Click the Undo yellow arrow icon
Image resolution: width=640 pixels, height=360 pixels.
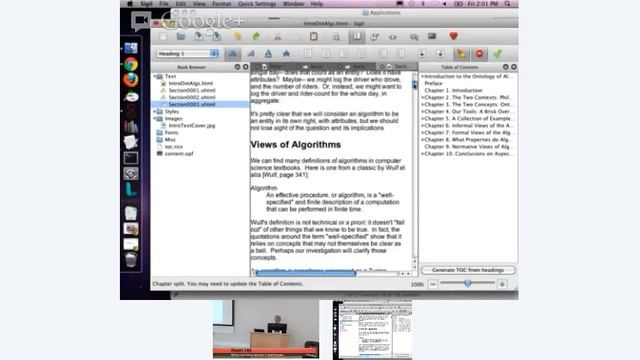coord(237,36)
